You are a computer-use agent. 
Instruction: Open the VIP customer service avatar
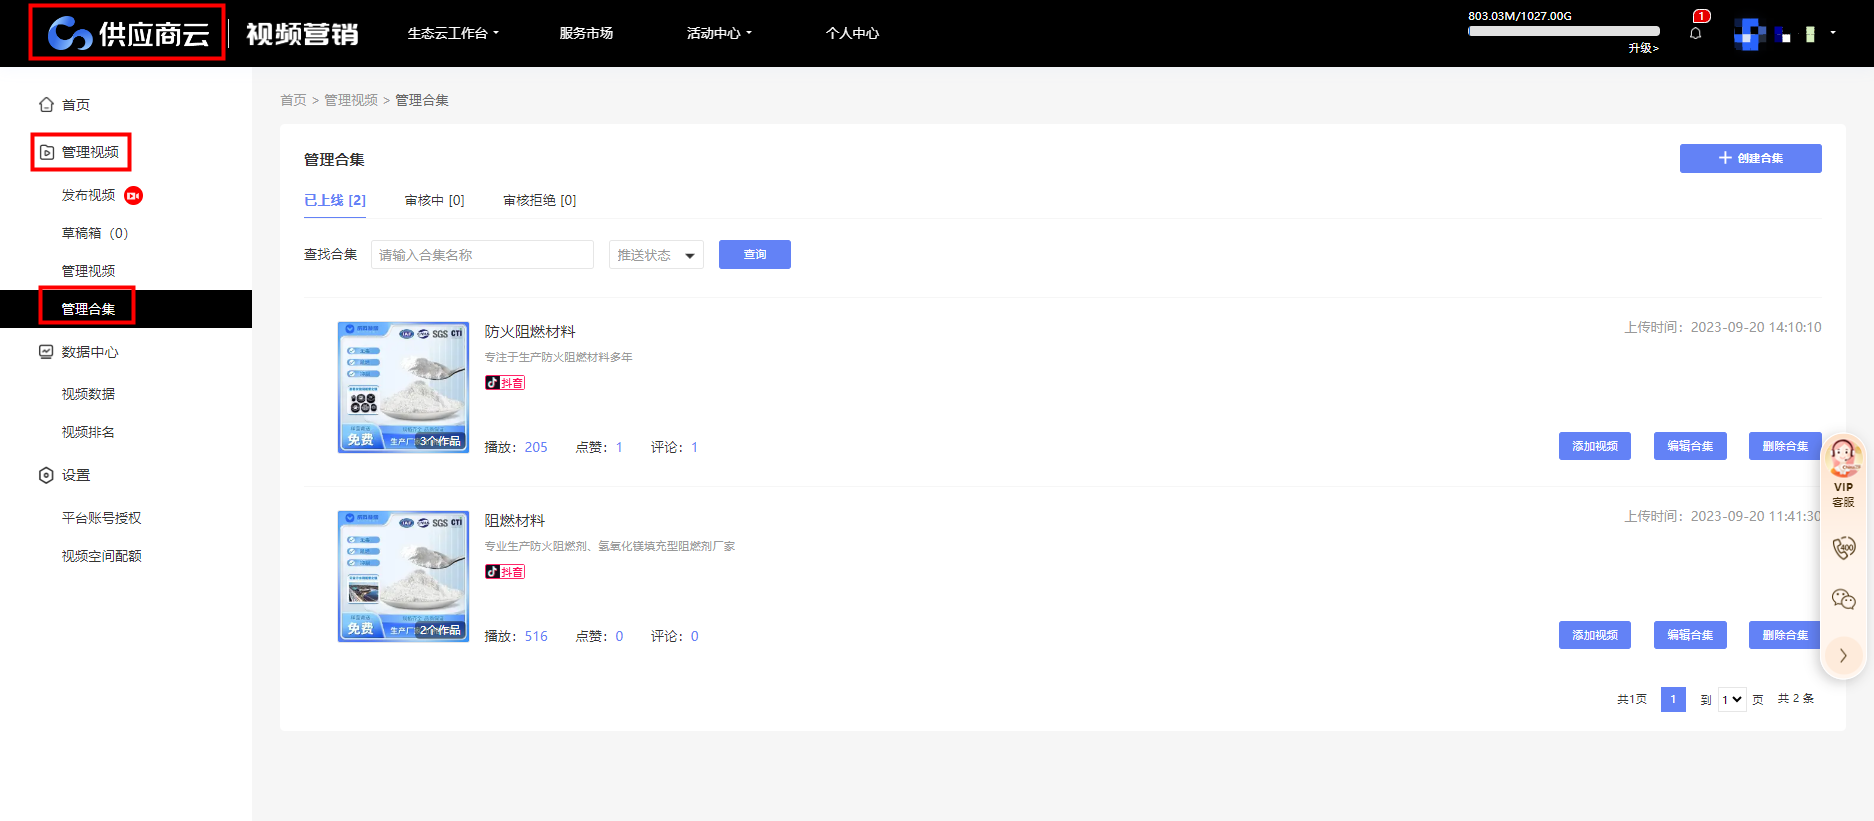(x=1843, y=459)
